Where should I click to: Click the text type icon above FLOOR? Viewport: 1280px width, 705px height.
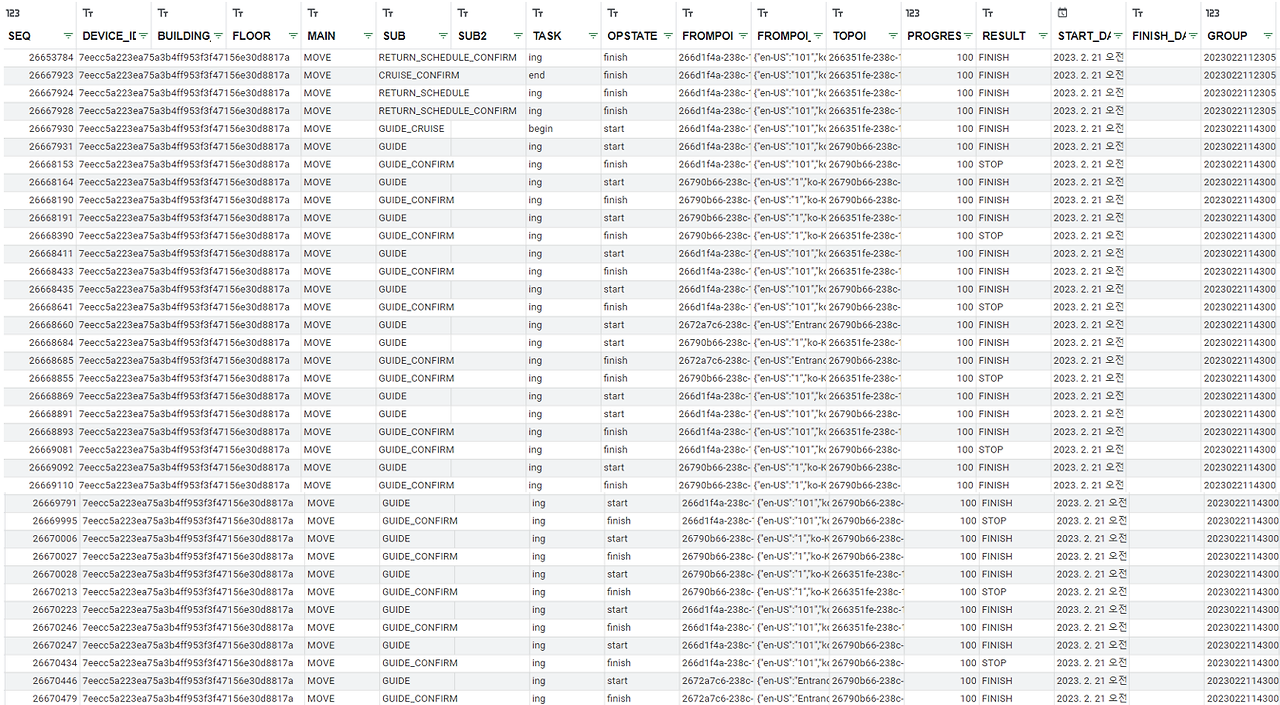pyautogui.click(x=238, y=13)
